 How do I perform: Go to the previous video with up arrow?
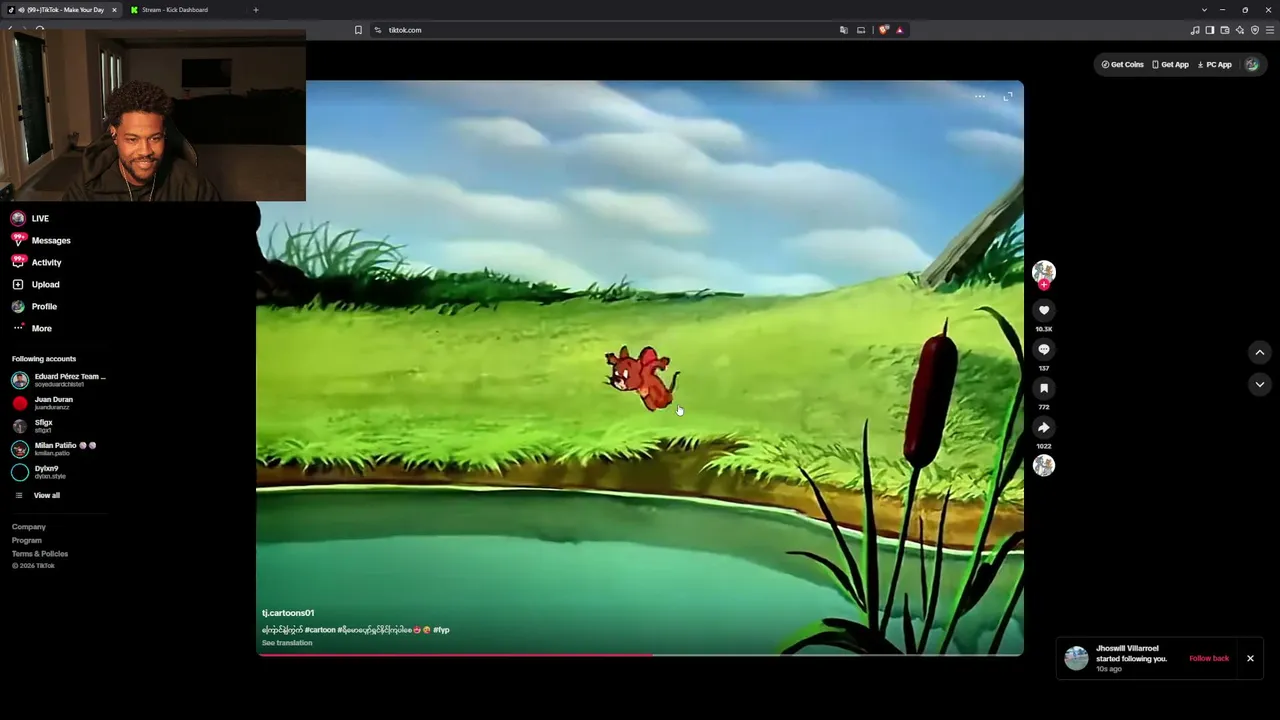pyautogui.click(x=1260, y=352)
